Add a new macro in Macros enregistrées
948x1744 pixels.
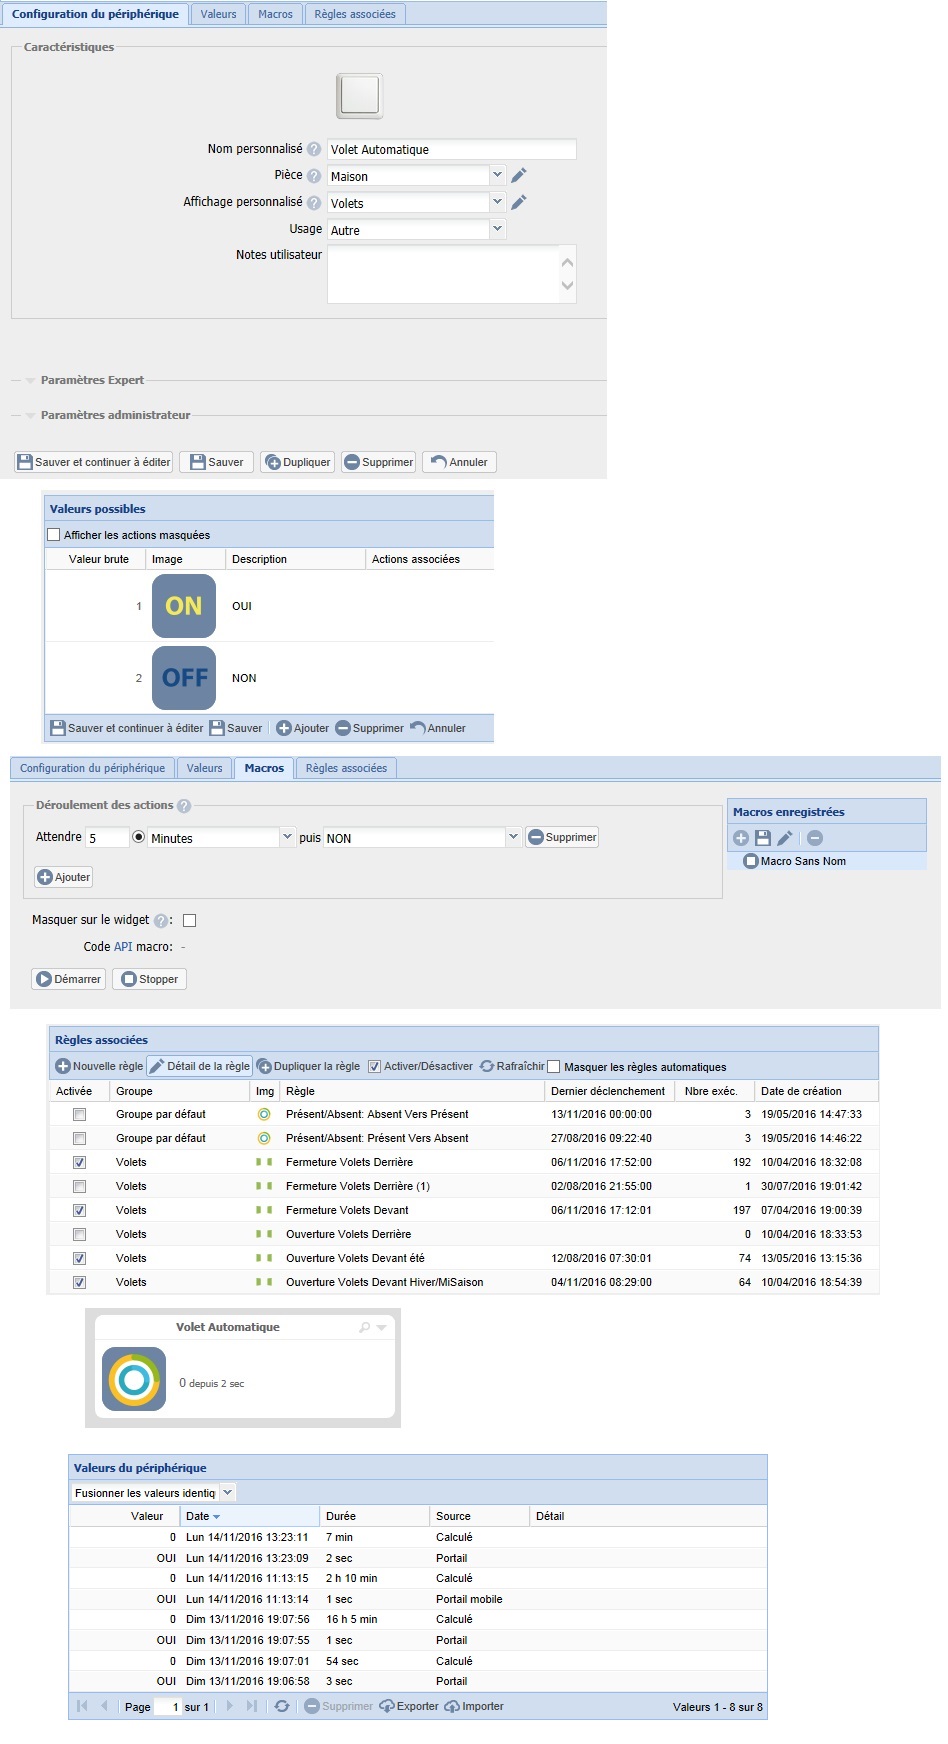(x=741, y=838)
